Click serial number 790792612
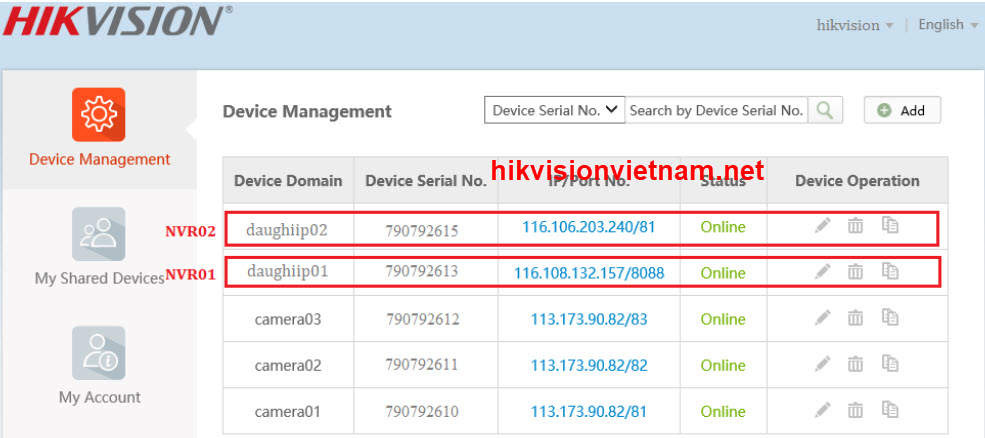The width and height of the screenshot is (985, 438). tap(422, 319)
